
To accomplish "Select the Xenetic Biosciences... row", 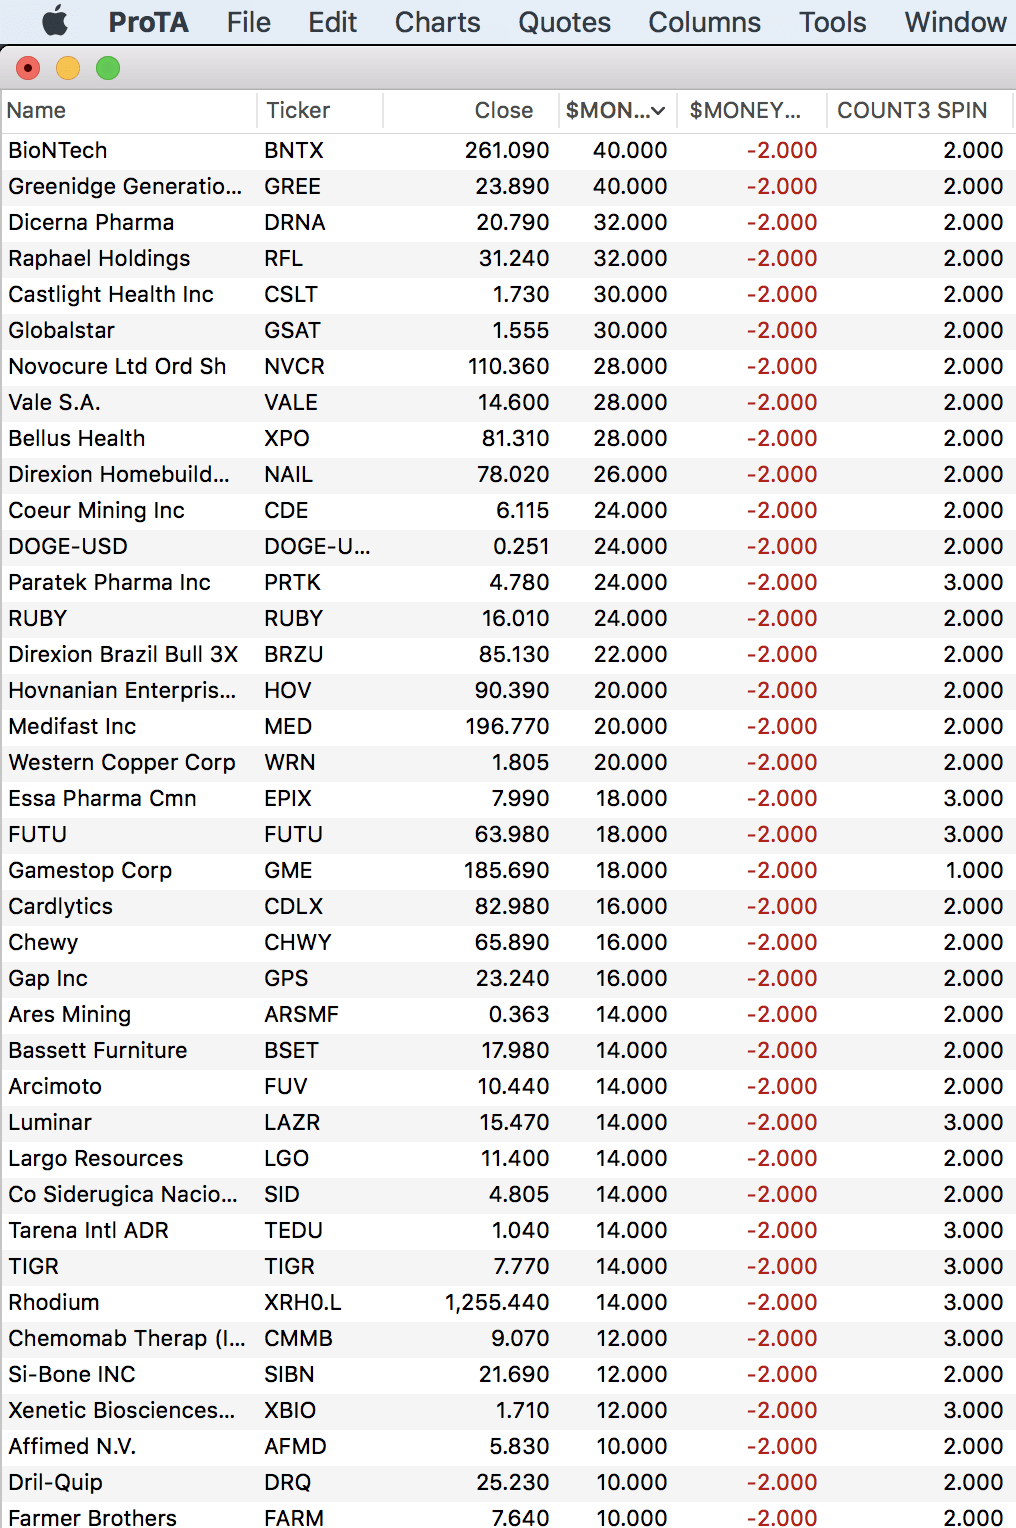I will [508, 1410].
